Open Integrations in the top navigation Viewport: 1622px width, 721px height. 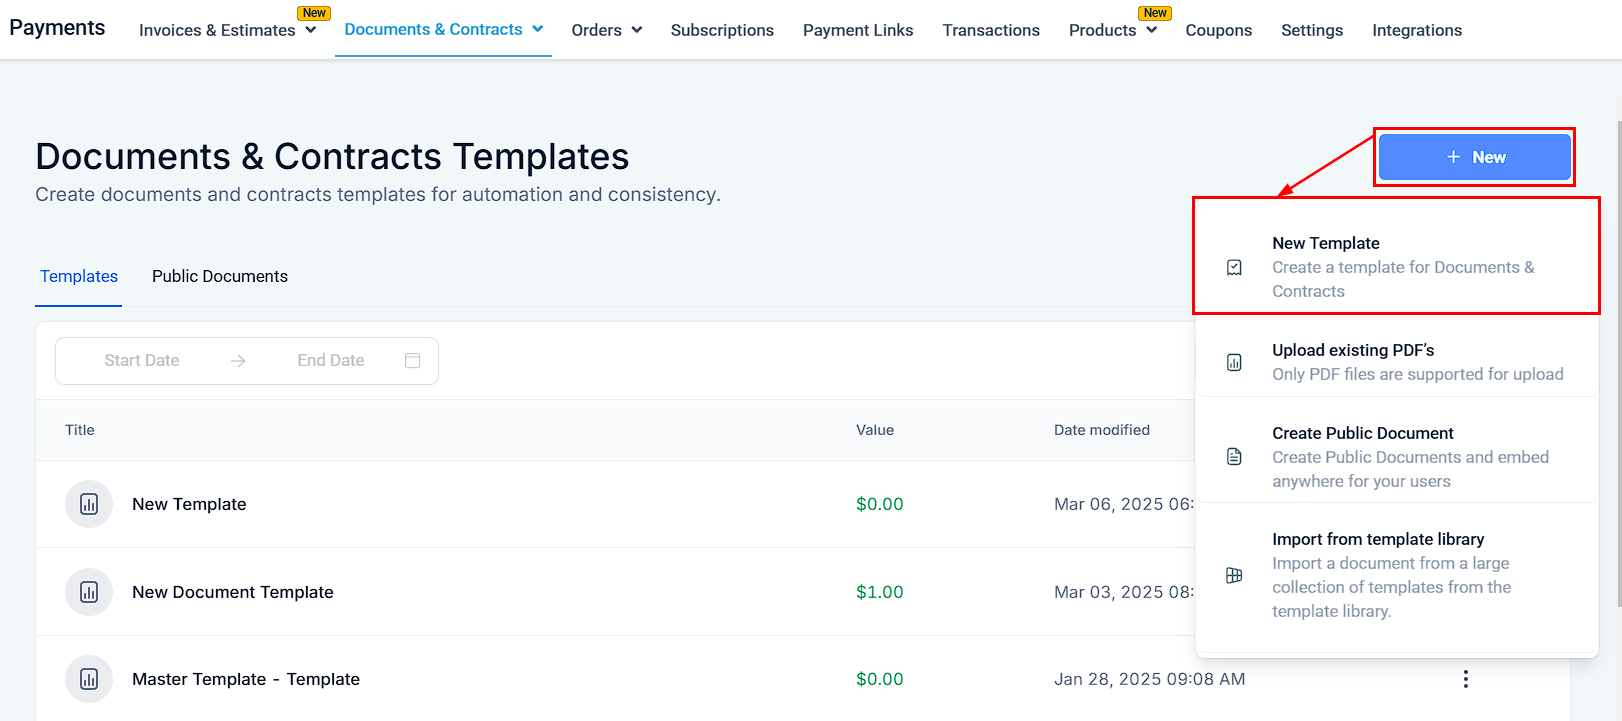click(1417, 30)
